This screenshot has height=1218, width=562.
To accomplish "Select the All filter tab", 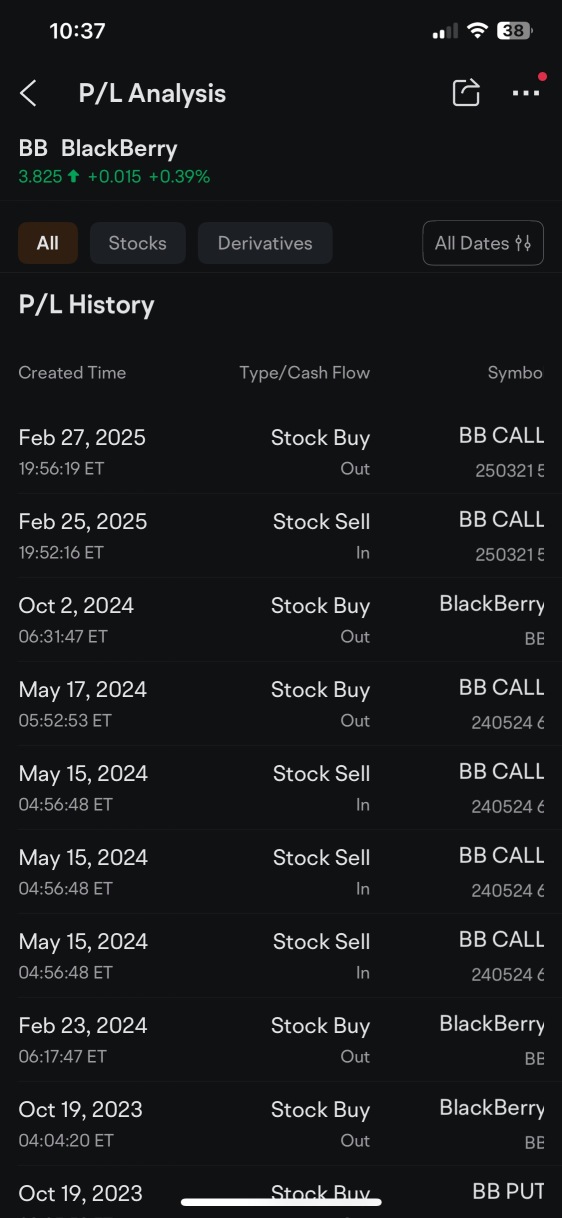I will (48, 243).
